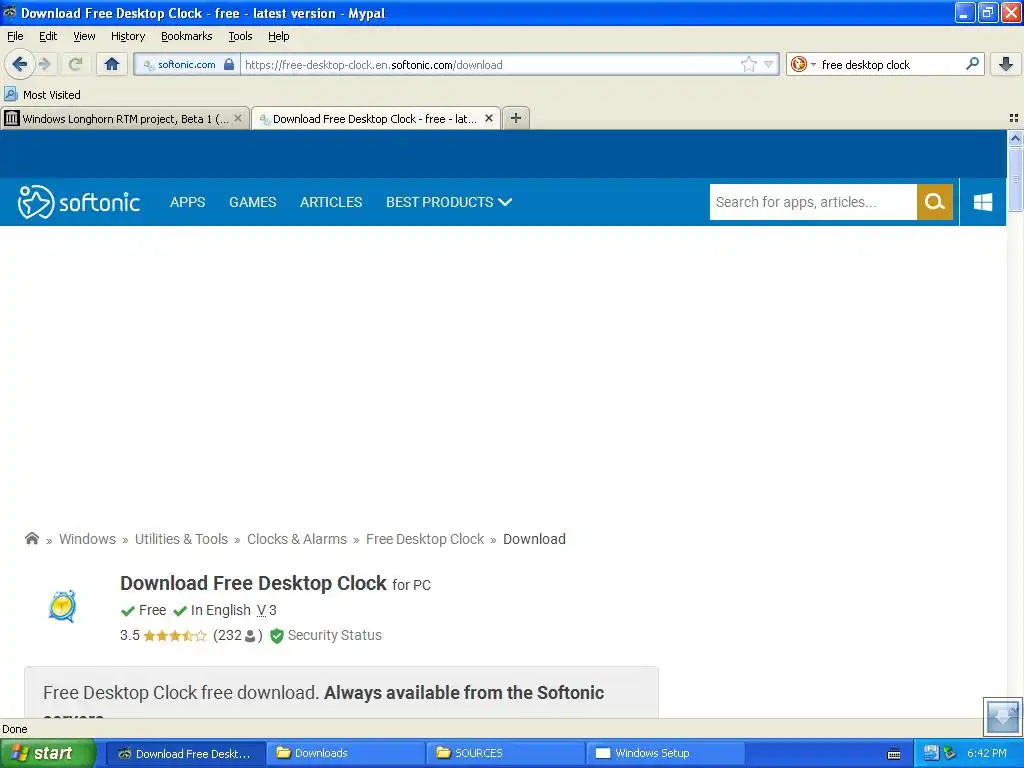Open Utilities & Tools breadcrumb link

182,539
